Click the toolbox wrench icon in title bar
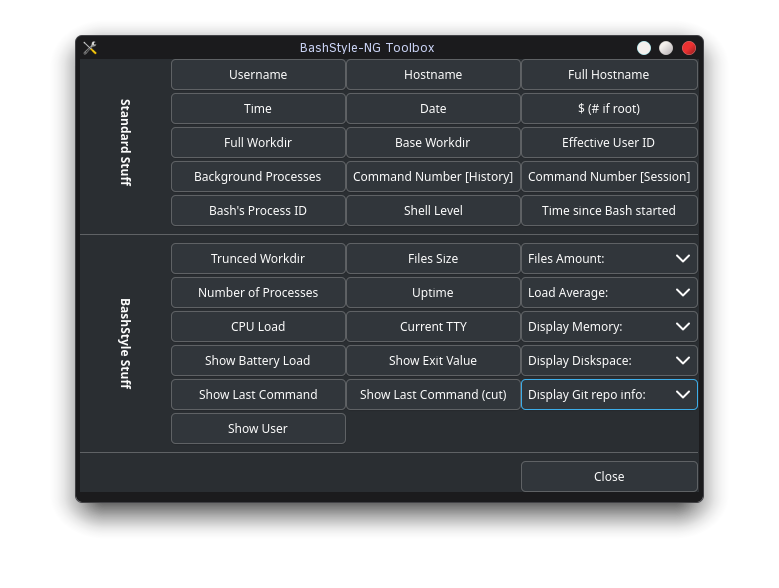This screenshot has width=779, height=588. [x=90, y=48]
